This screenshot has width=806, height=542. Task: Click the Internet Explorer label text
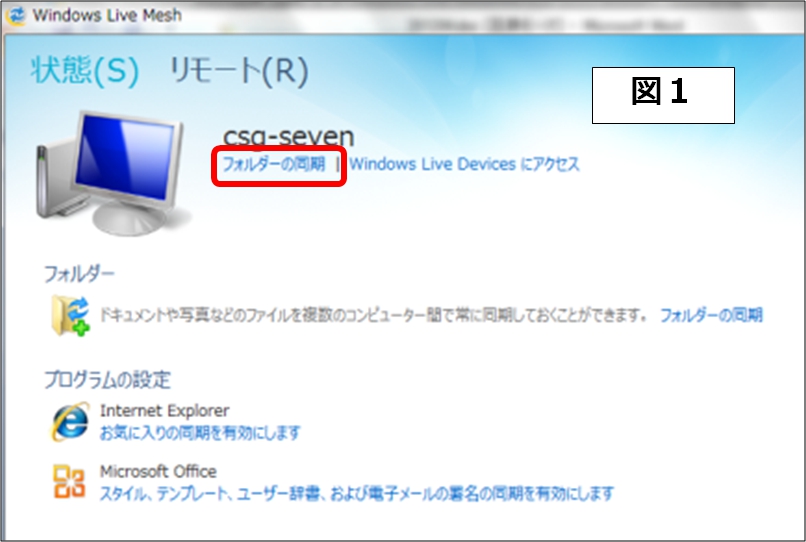[x=164, y=411]
